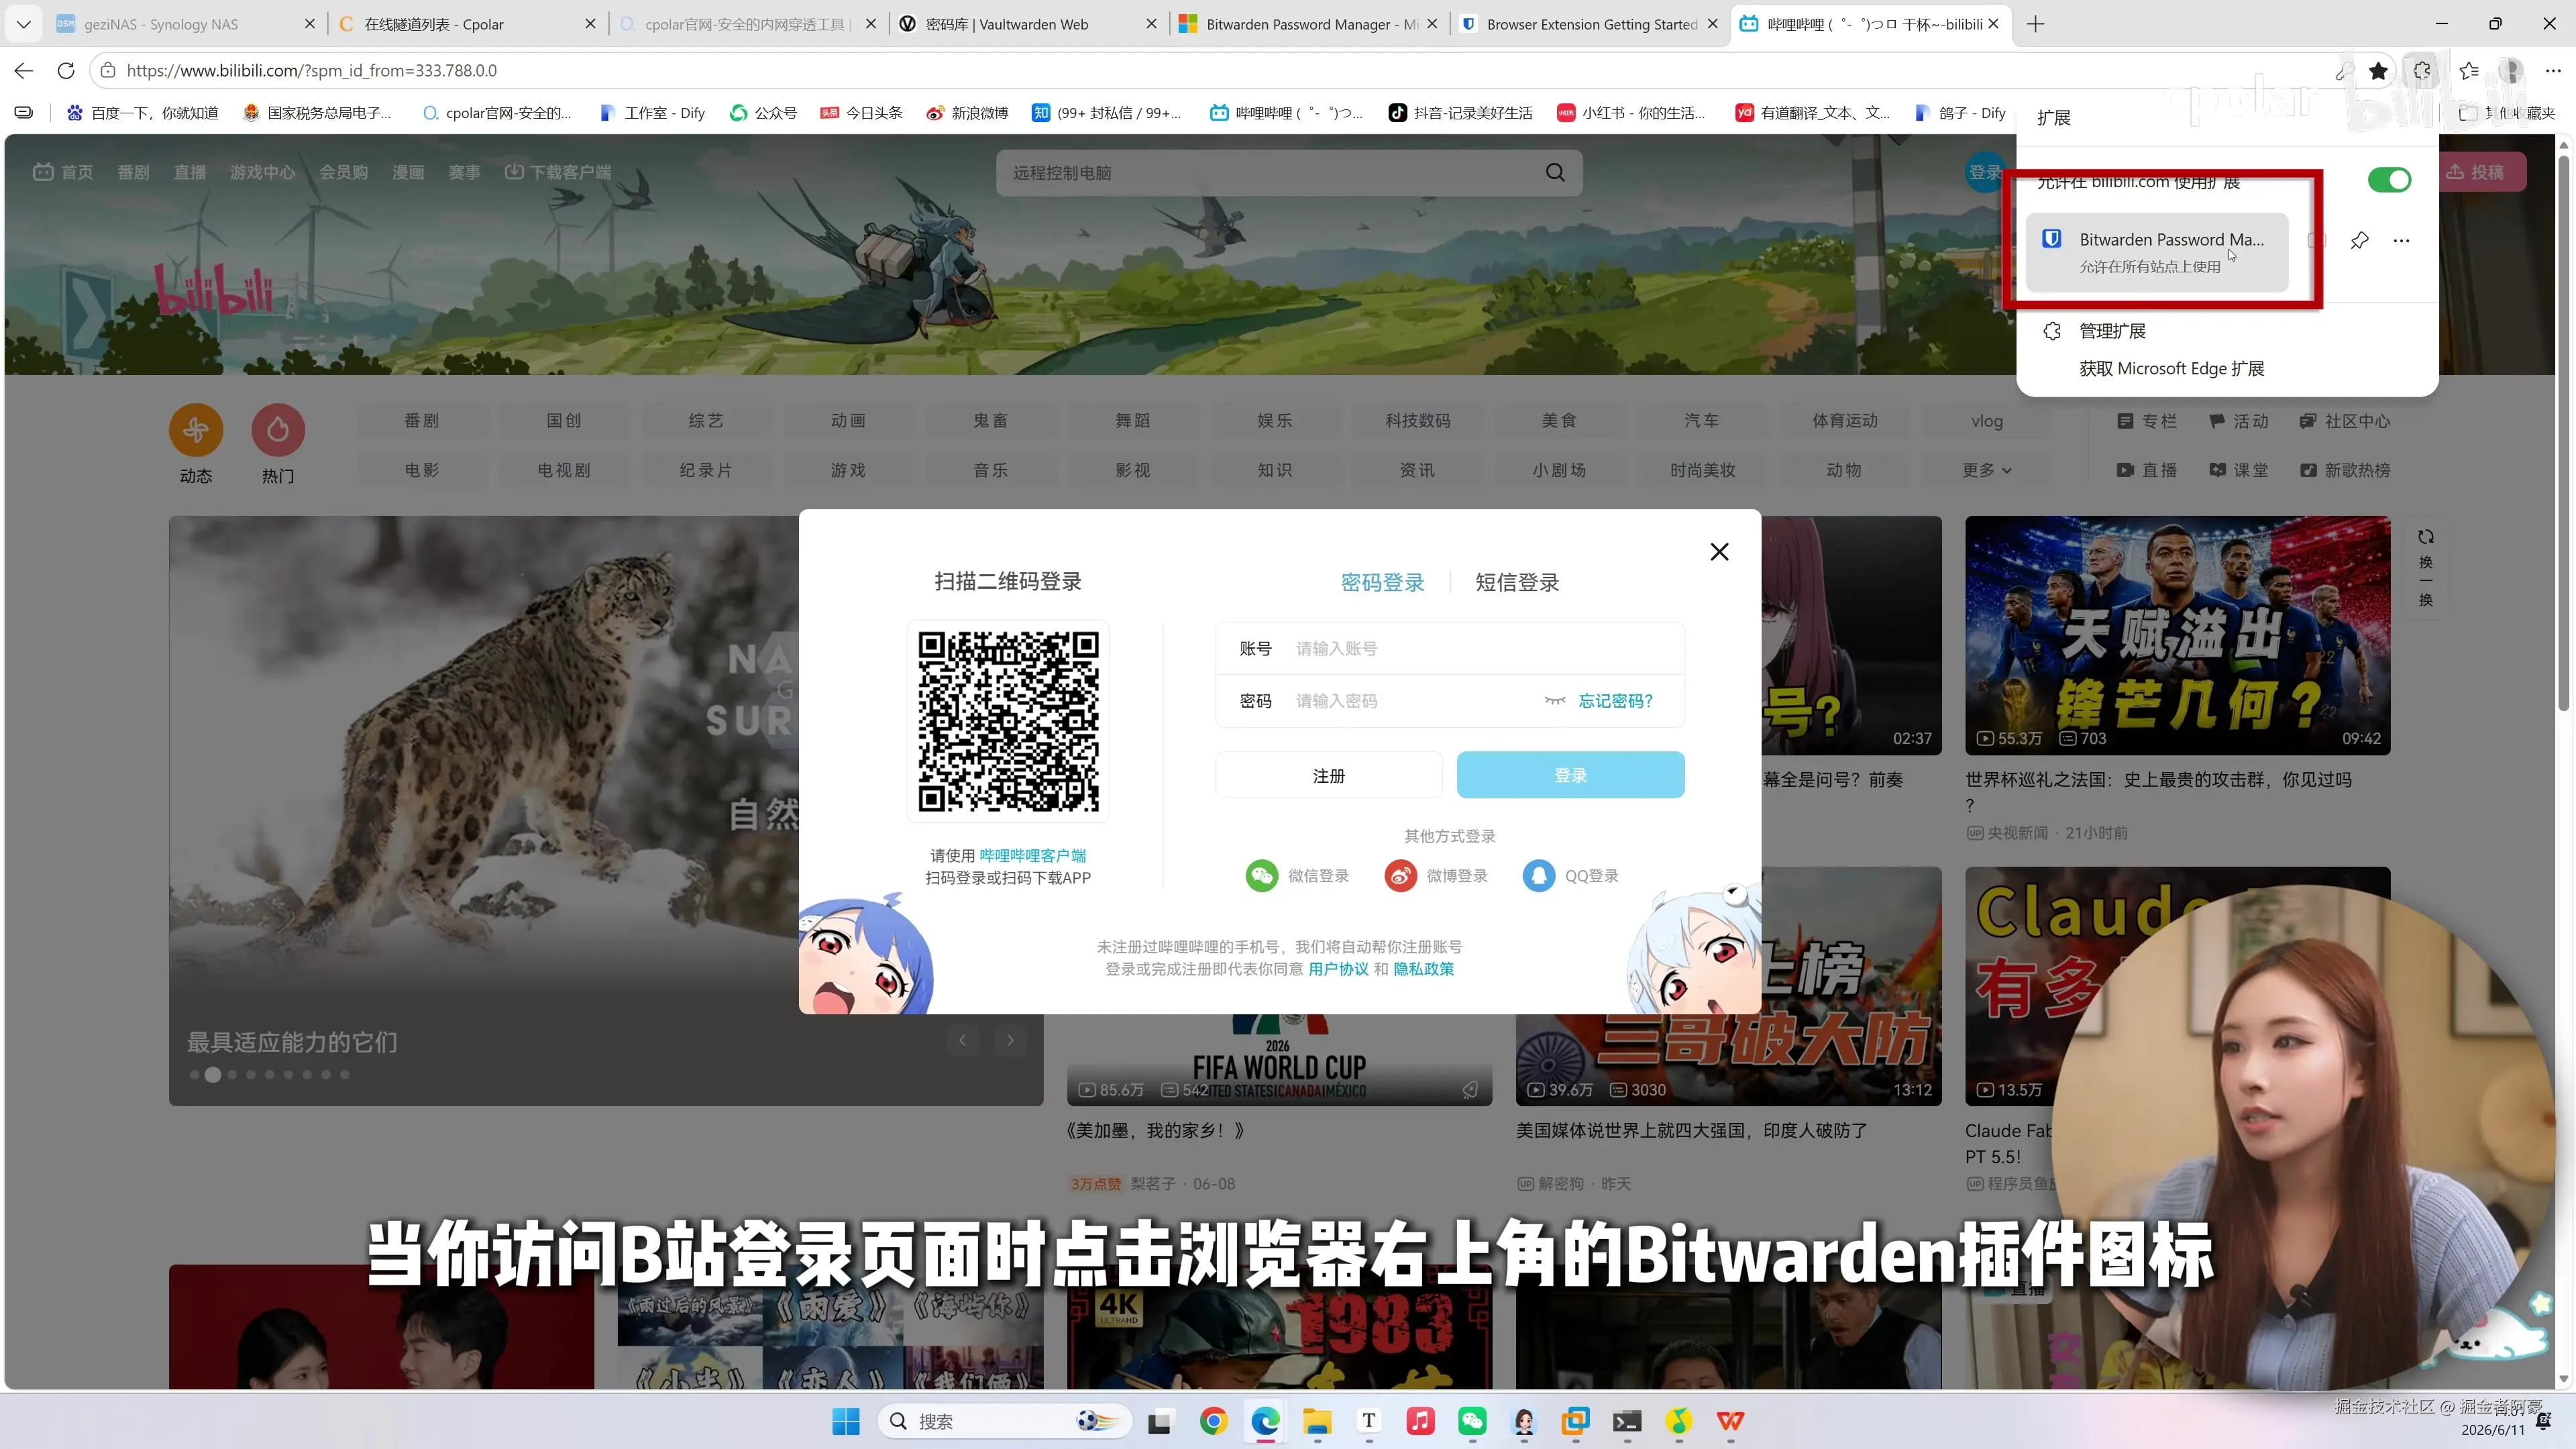Open the 忘记密码? link
Screen dimensions: 2576x1449
1615,701
